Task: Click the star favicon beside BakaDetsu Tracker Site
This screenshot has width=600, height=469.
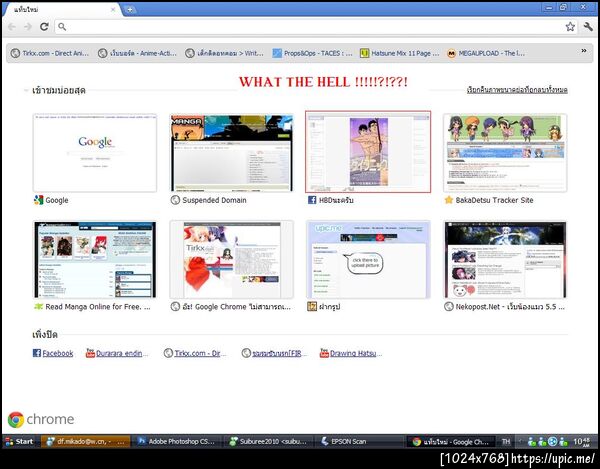Action: 448,200
